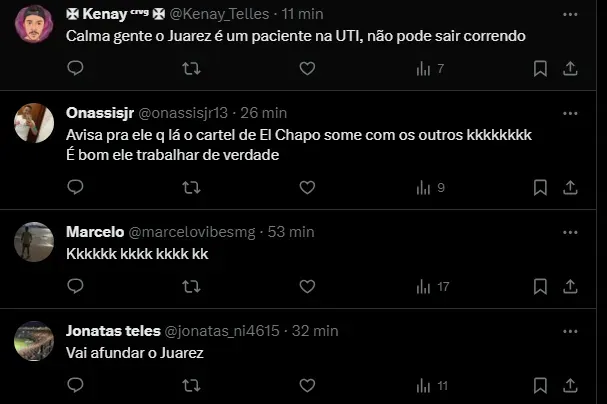Reply to Kenay's tweet about Juarez
607x404 pixels.
75,69
